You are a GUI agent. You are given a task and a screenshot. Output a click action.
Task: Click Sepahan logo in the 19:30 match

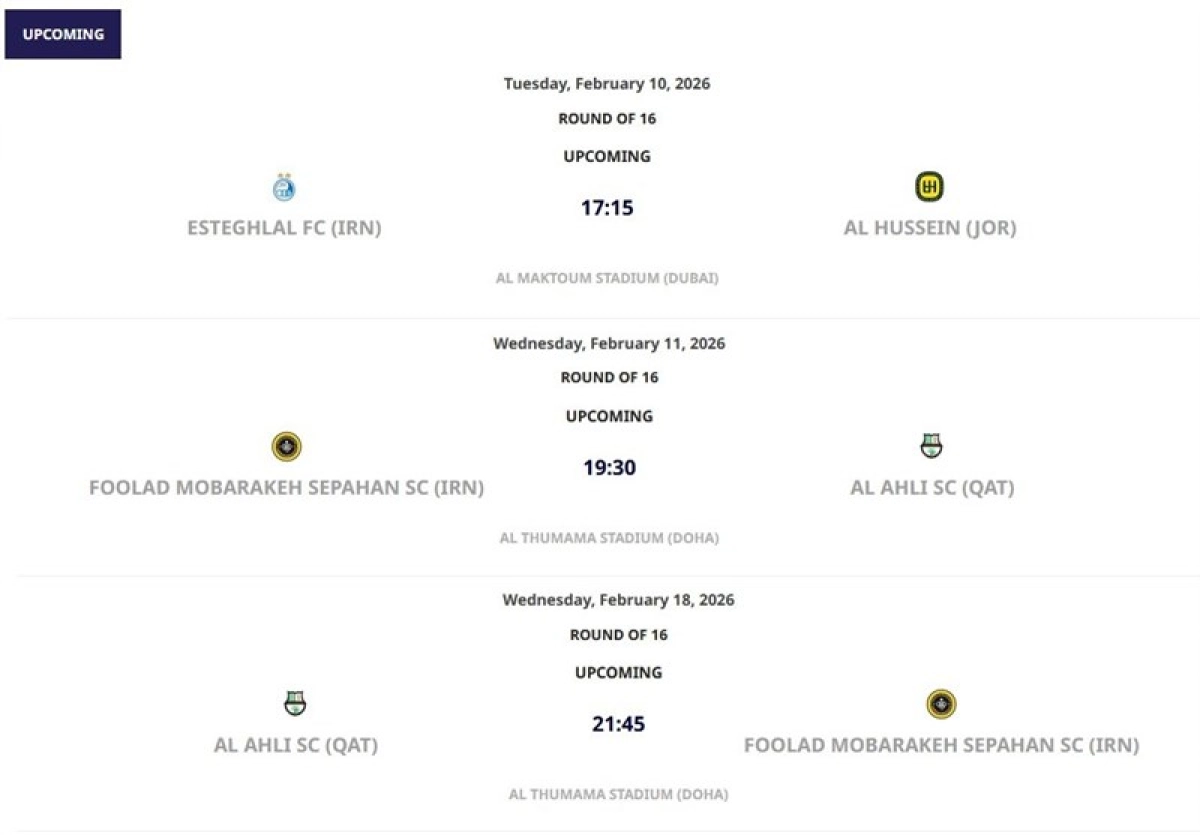(286, 447)
